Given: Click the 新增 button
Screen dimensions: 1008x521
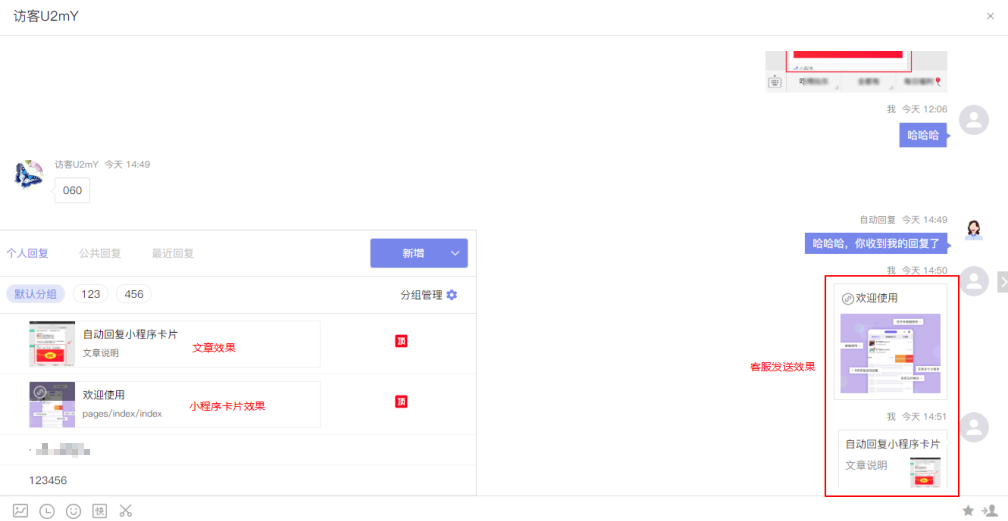Looking at the screenshot, I should (x=413, y=254).
